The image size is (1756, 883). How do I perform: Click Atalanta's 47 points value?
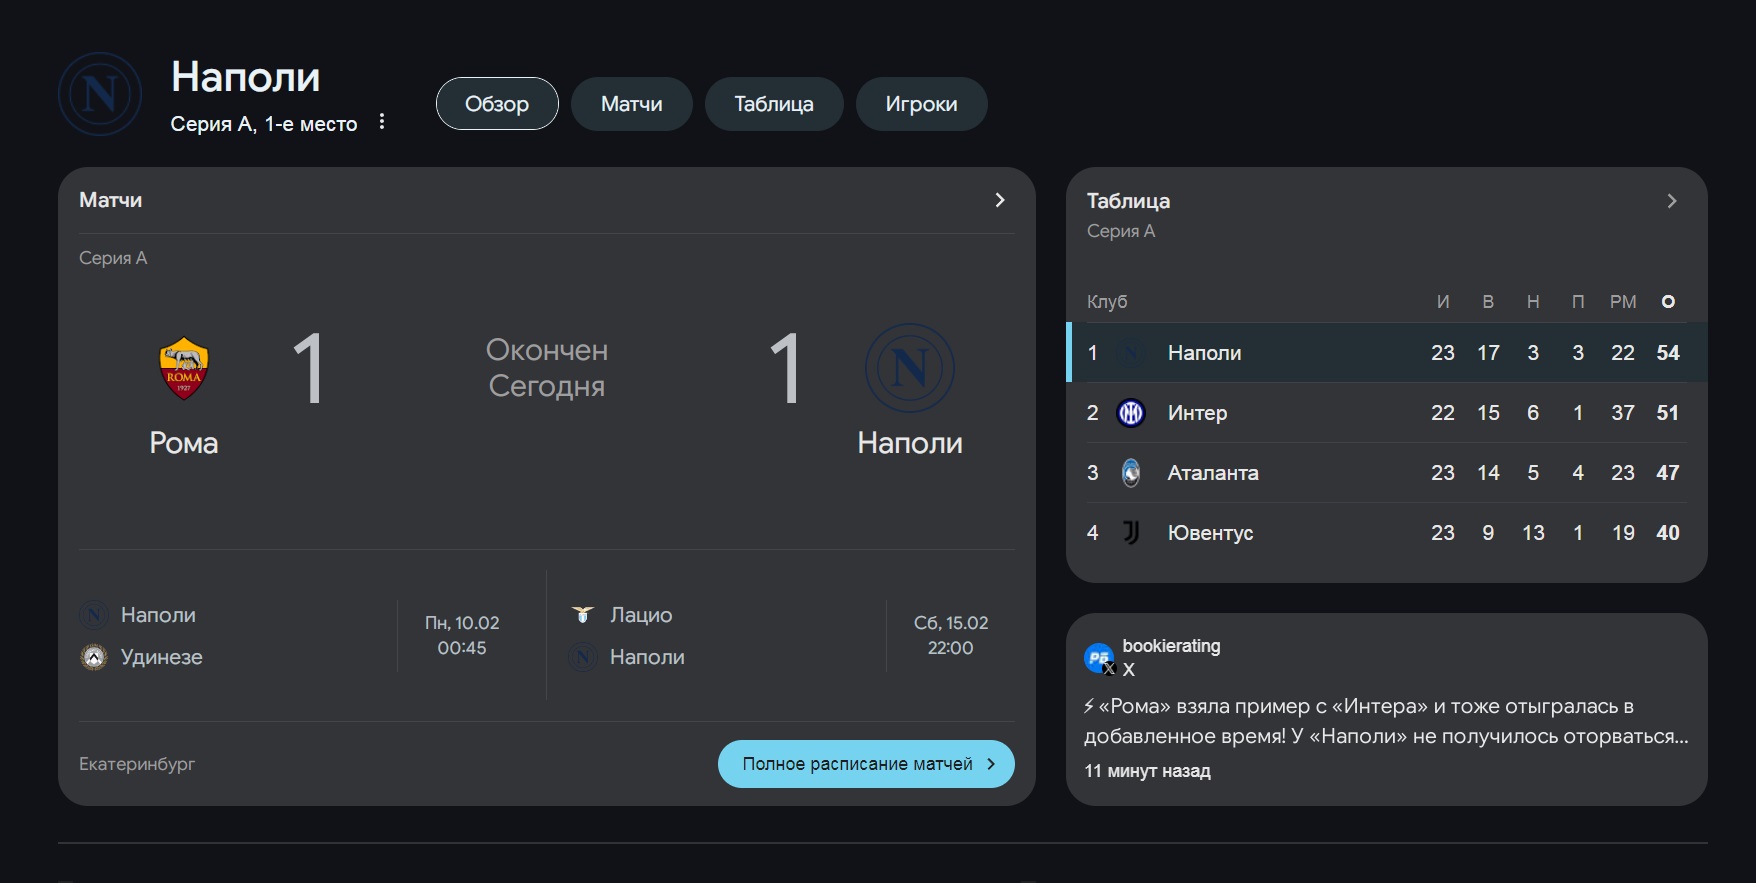(x=1668, y=473)
